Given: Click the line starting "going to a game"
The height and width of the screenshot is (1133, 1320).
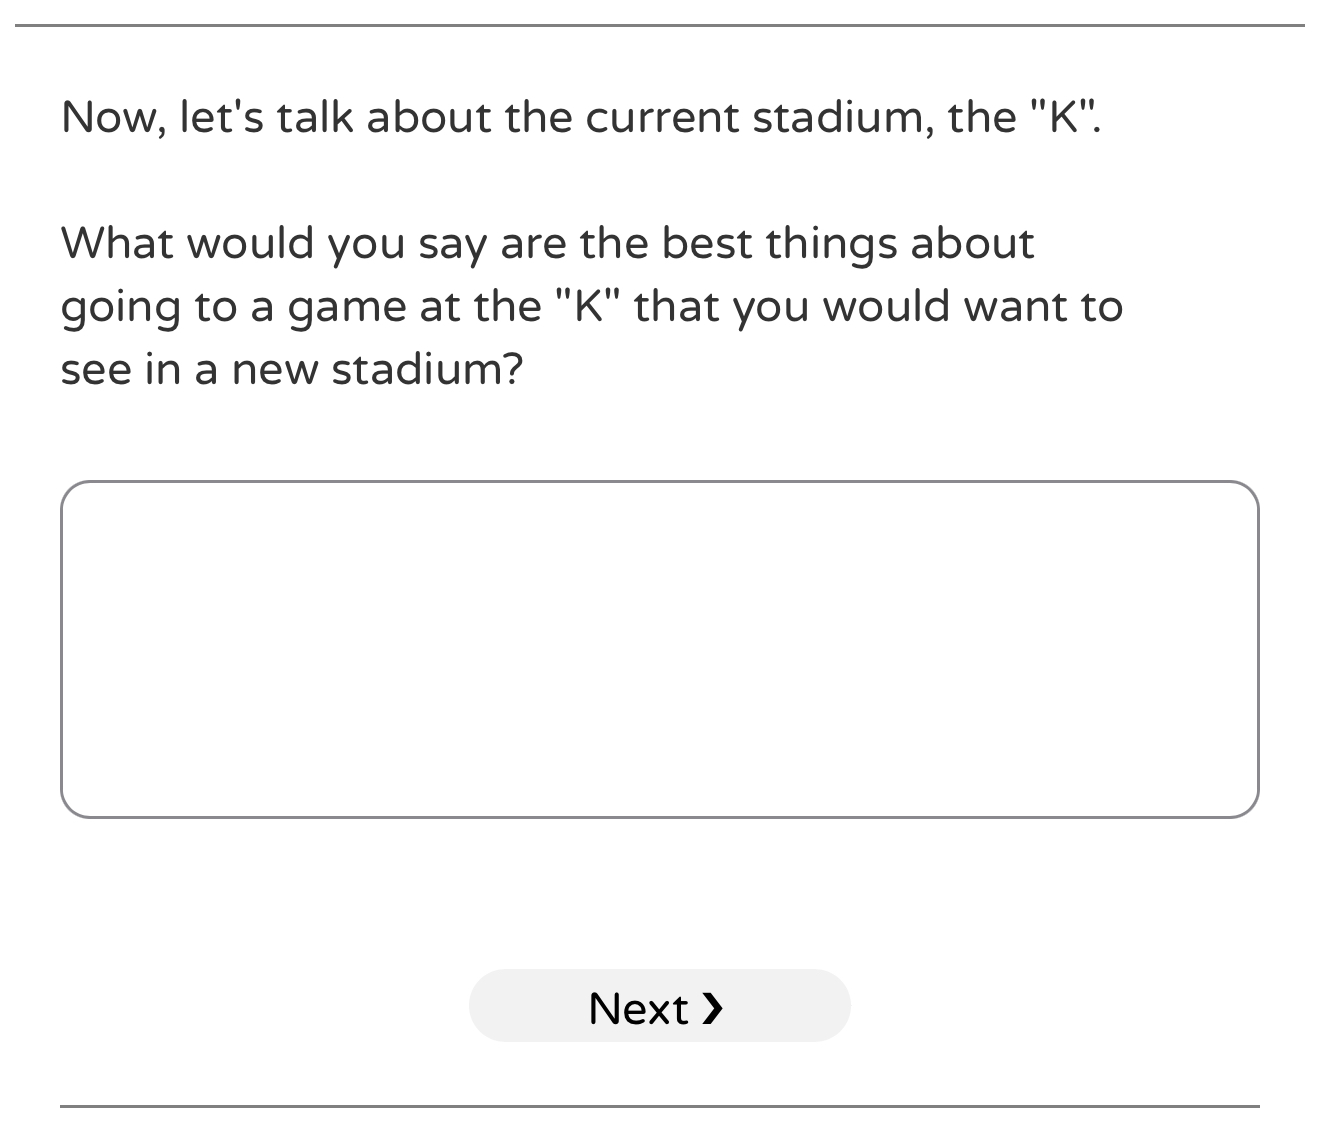Looking at the screenshot, I should tap(590, 307).
